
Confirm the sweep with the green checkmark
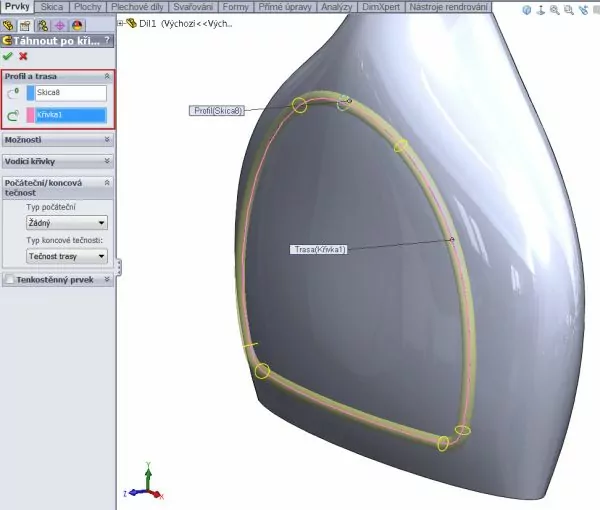click(x=9, y=56)
